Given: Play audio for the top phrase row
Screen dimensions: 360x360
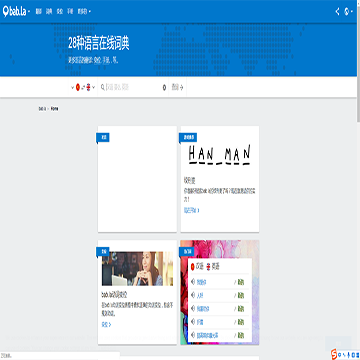Looking at the screenshot, I should coord(193,282).
